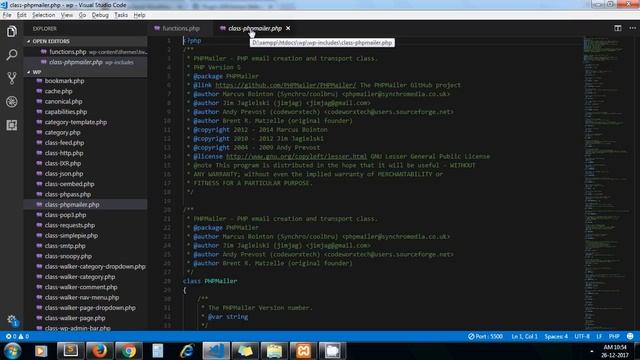
Task: Click the Visual Studio Code taskbar icon
Action: (216, 351)
